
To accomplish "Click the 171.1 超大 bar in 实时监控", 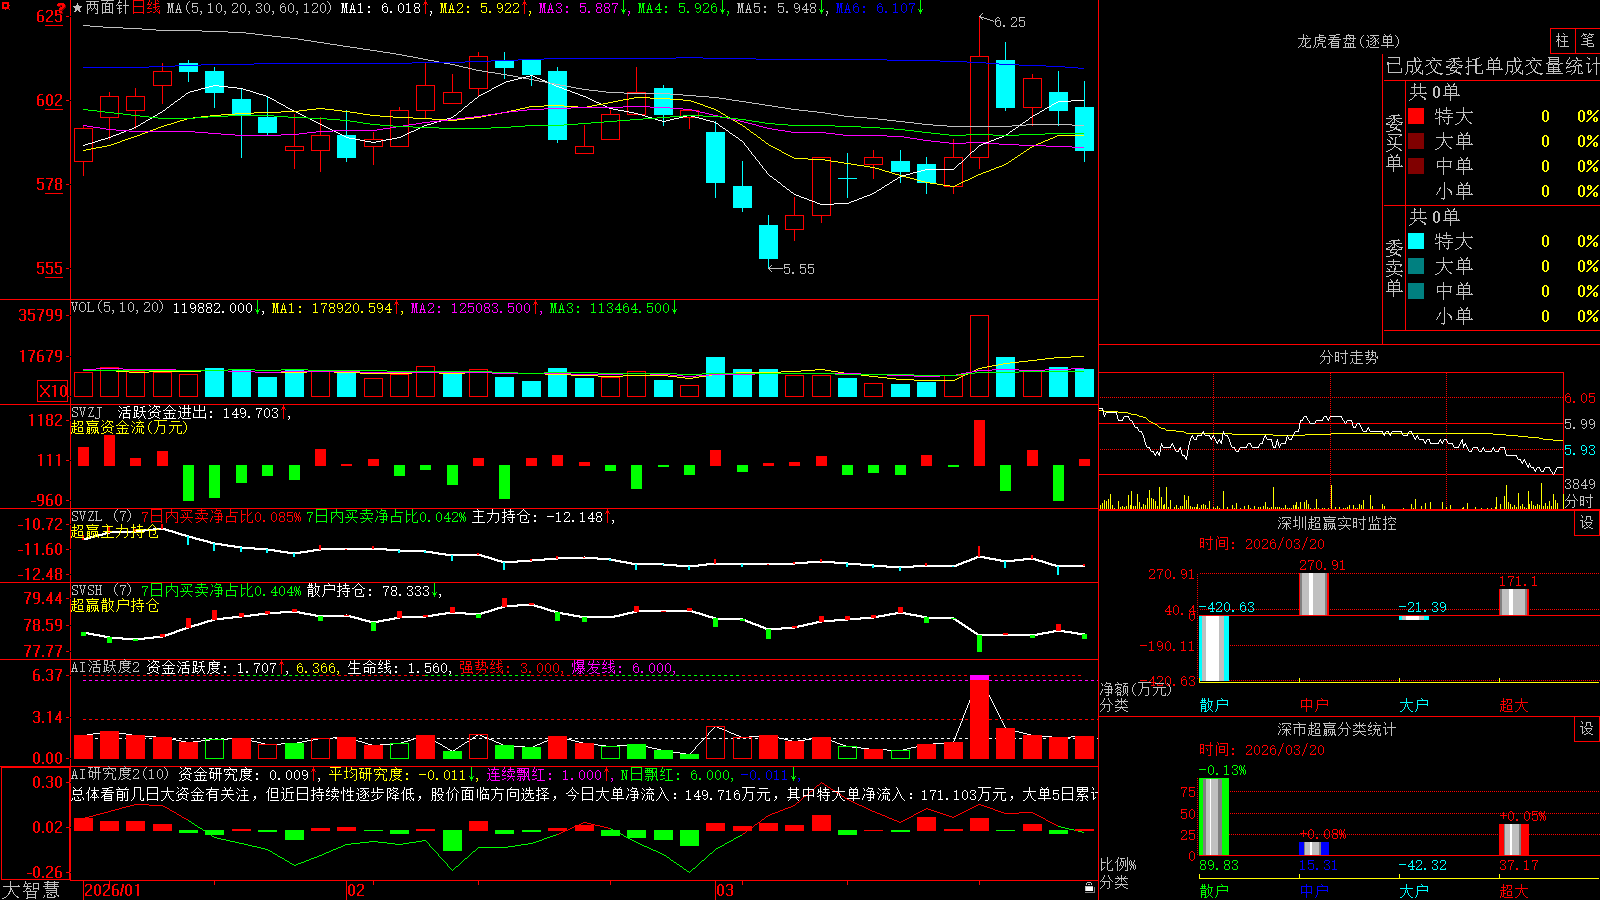I will click(1514, 602).
